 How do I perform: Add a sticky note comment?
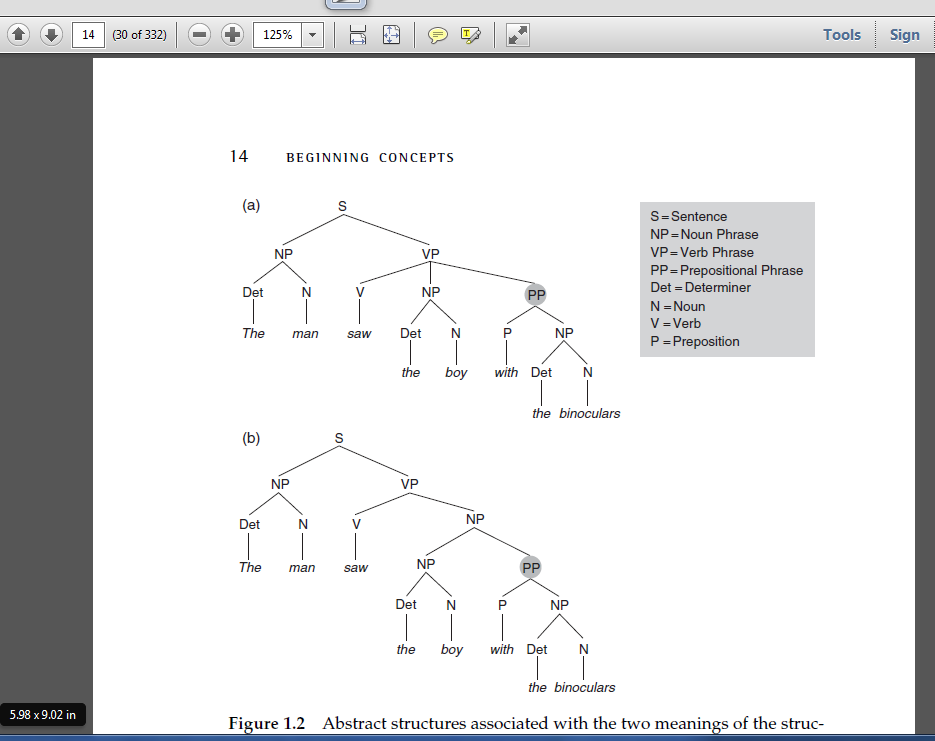(x=438, y=35)
